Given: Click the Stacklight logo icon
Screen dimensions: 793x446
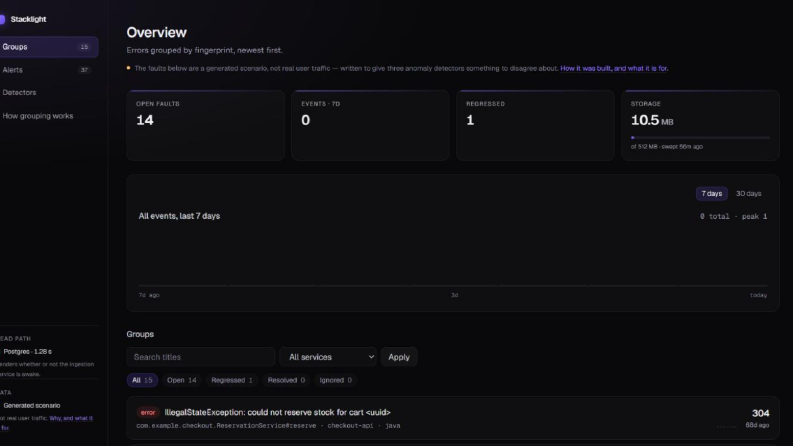Looking at the screenshot, I should 2,19.
